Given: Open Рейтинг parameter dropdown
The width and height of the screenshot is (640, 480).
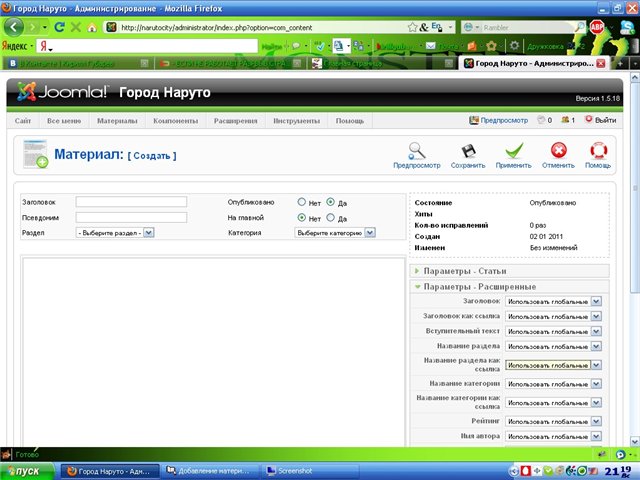Looking at the screenshot, I should (x=553, y=421).
